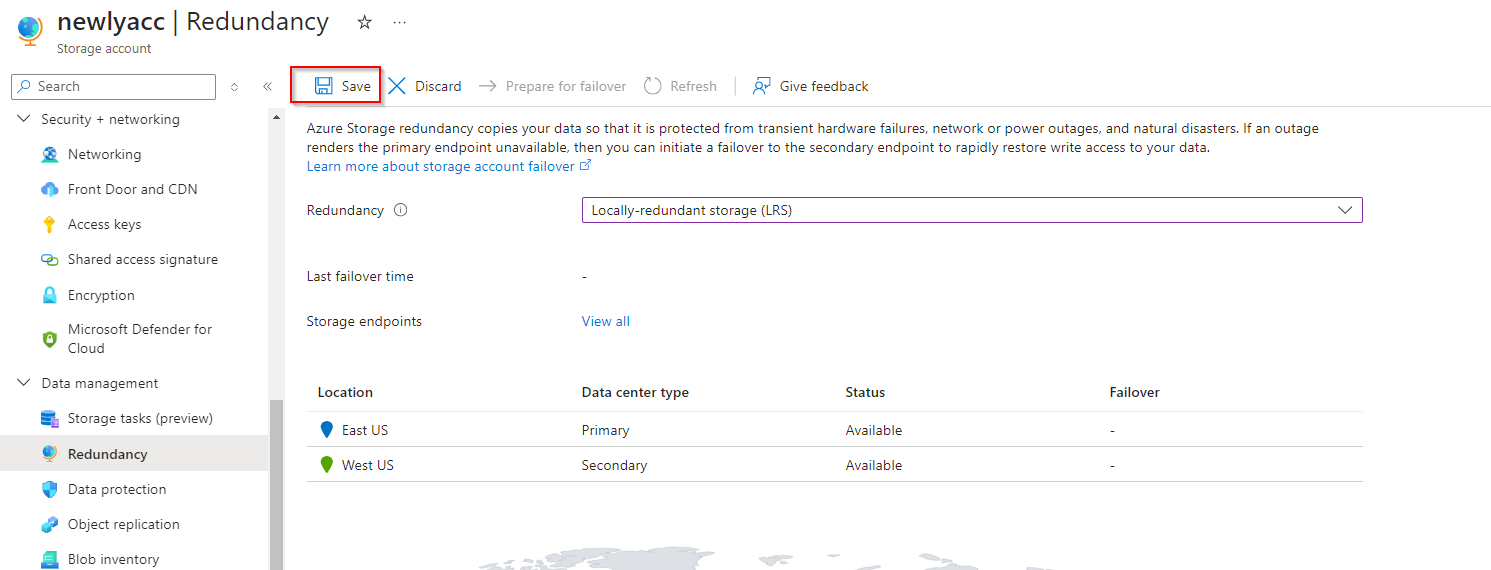Open the more options ellipsis menu
This screenshot has width=1491, height=570.
point(400,22)
